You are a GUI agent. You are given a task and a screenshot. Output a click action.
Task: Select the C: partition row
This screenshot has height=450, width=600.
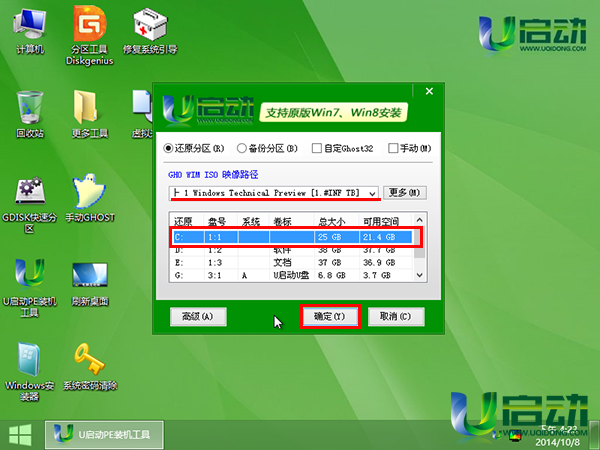click(292, 237)
